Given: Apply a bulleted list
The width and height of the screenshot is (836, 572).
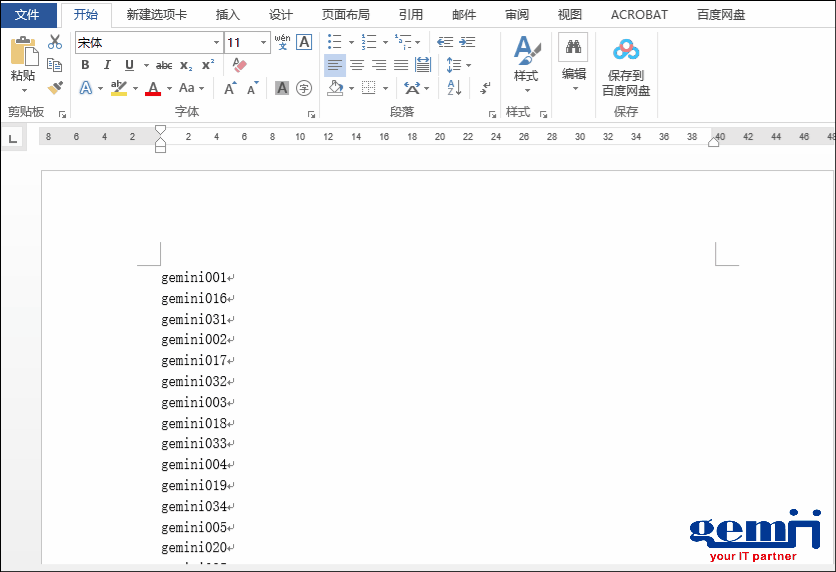Looking at the screenshot, I should pyautogui.click(x=334, y=42).
